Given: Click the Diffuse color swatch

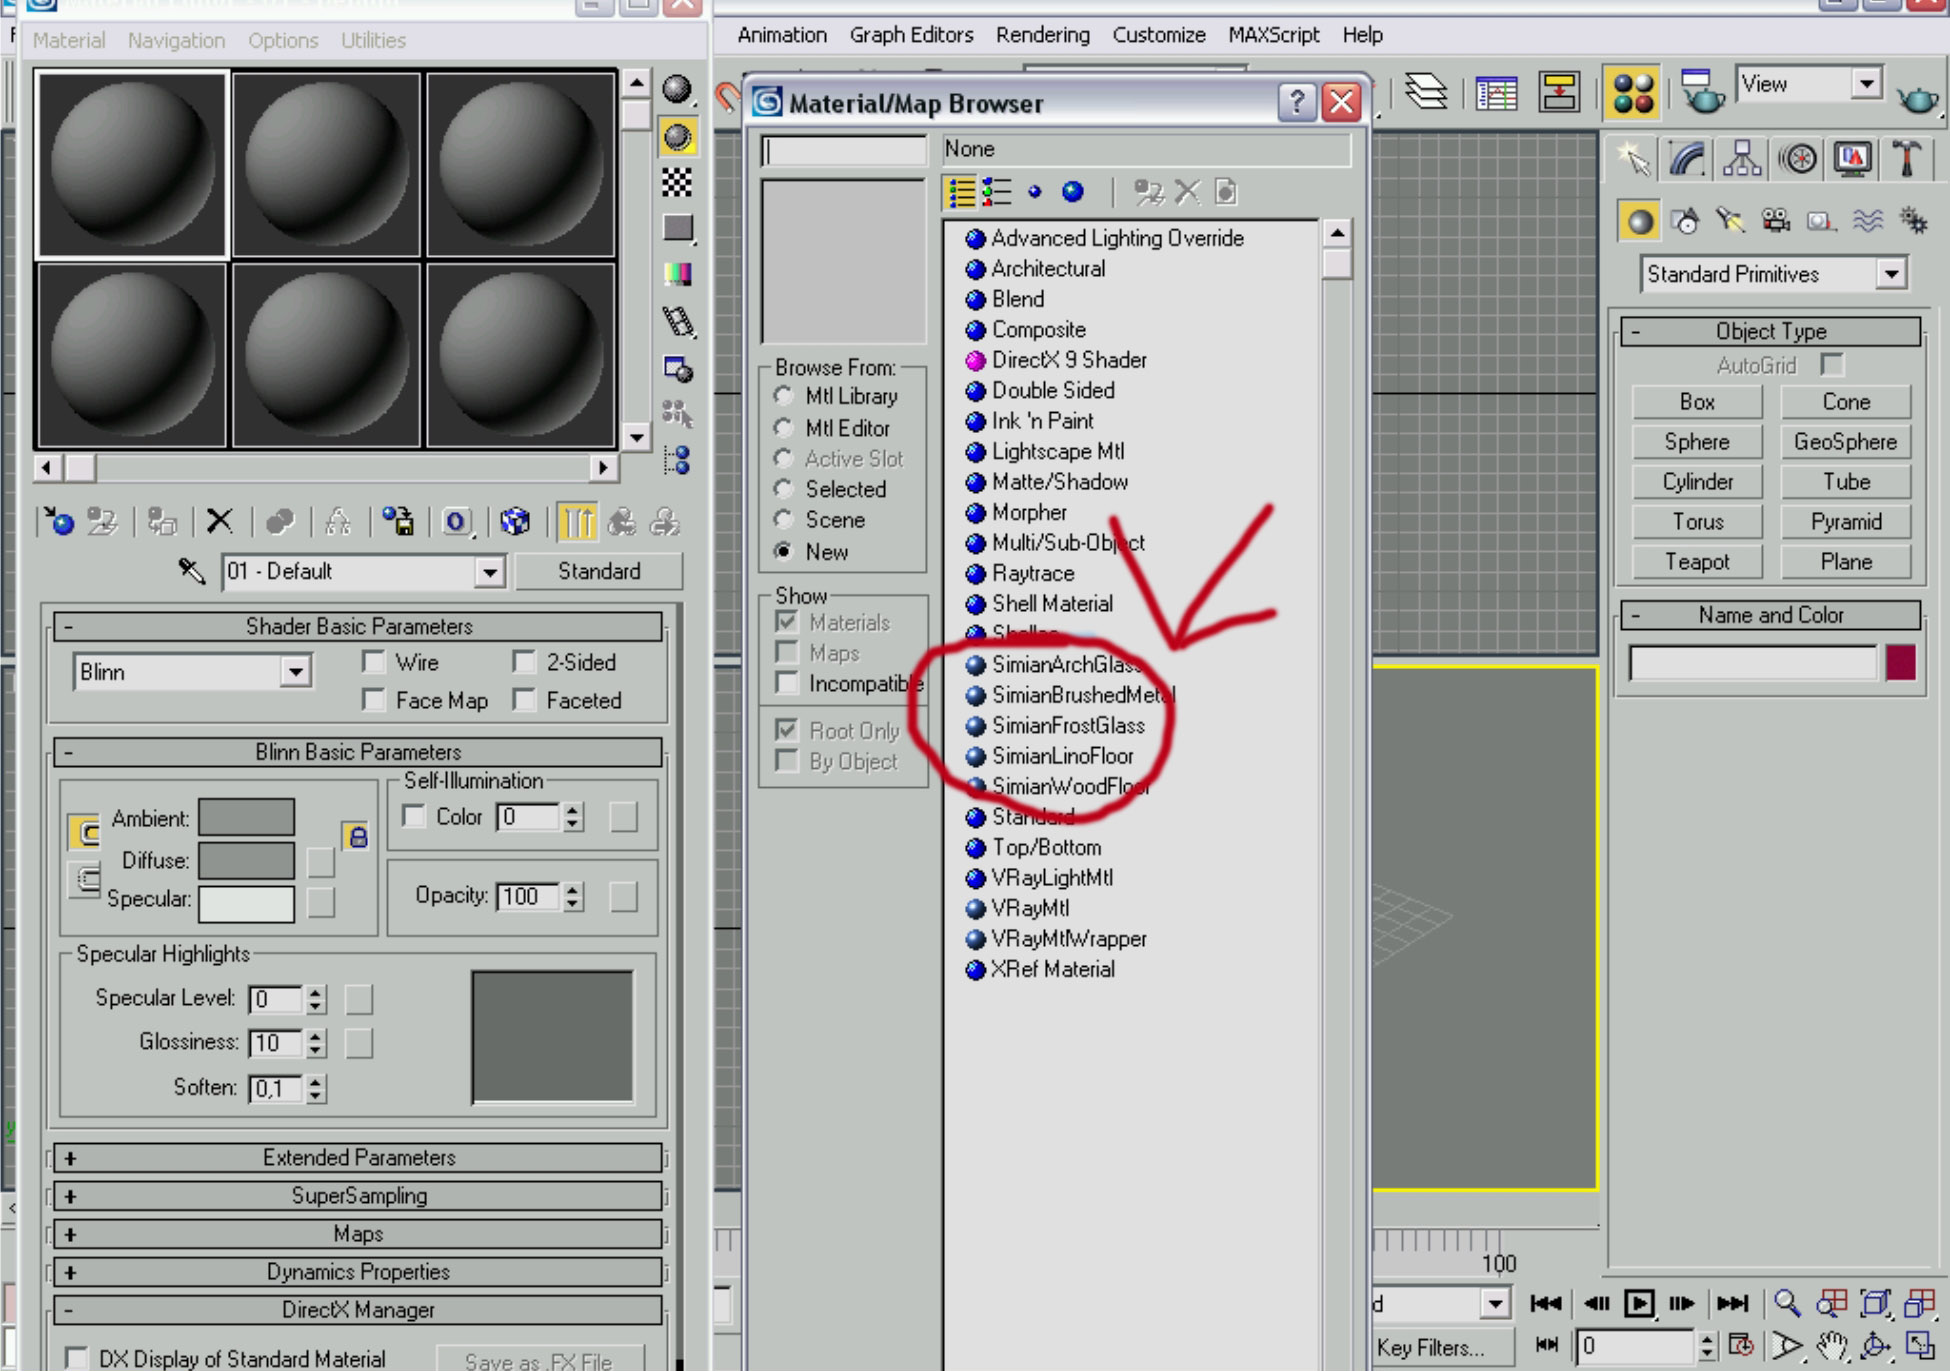Looking at the screenshot, I should (x=246, y=860).
